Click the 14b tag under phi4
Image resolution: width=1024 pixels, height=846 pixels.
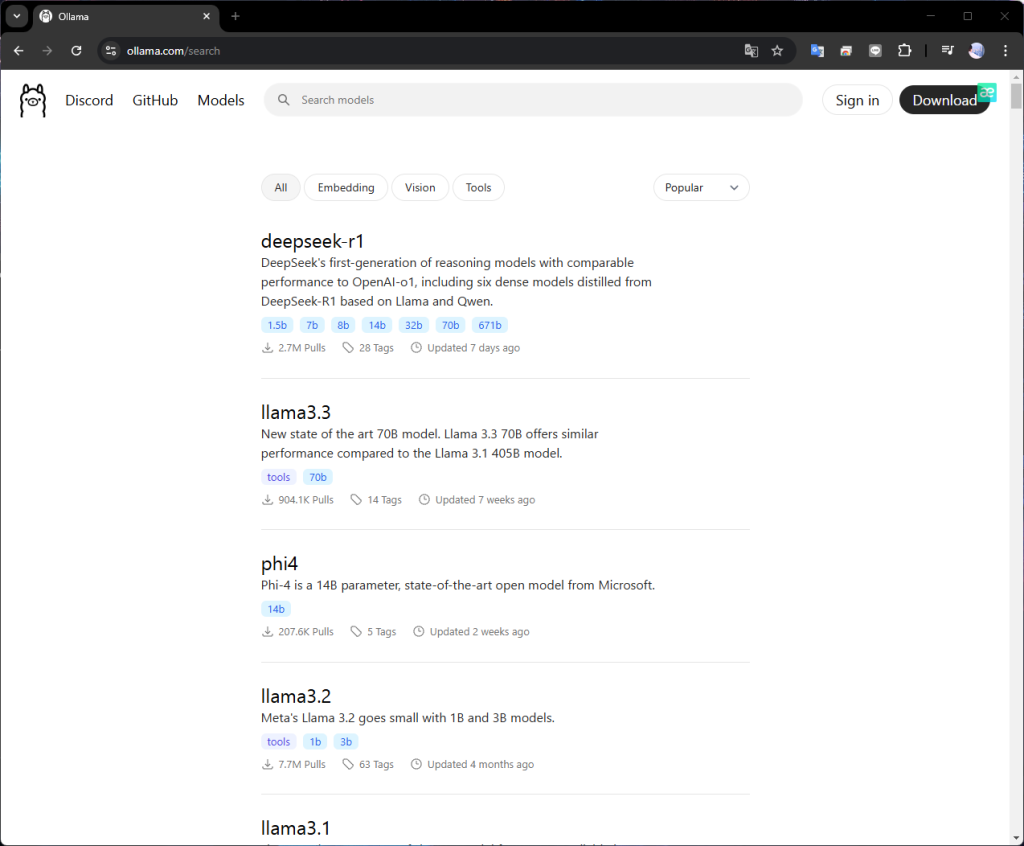[276, 609]
